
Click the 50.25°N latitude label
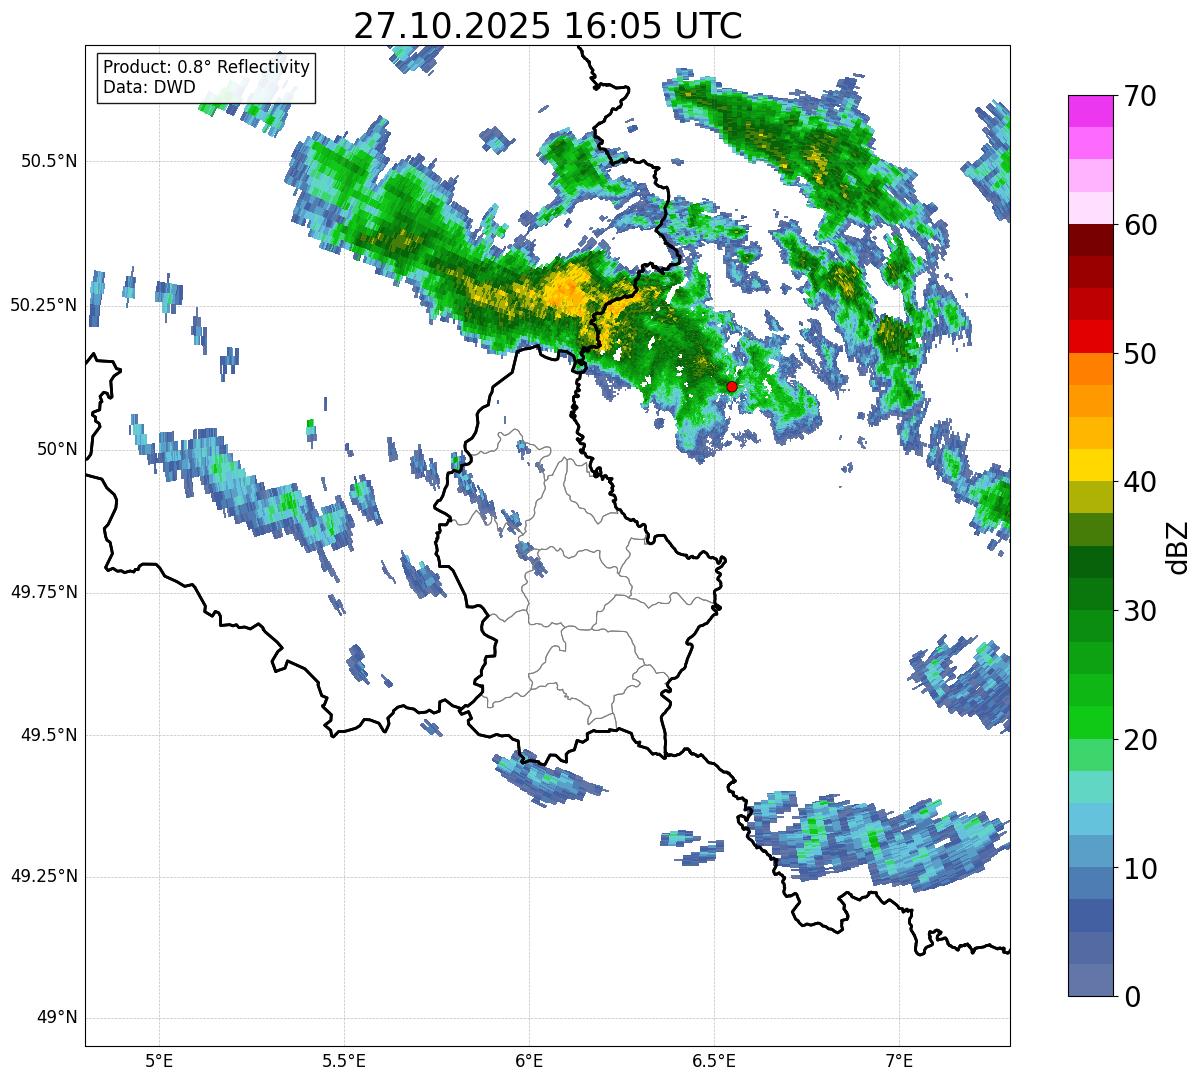click(x=43, y=305)
